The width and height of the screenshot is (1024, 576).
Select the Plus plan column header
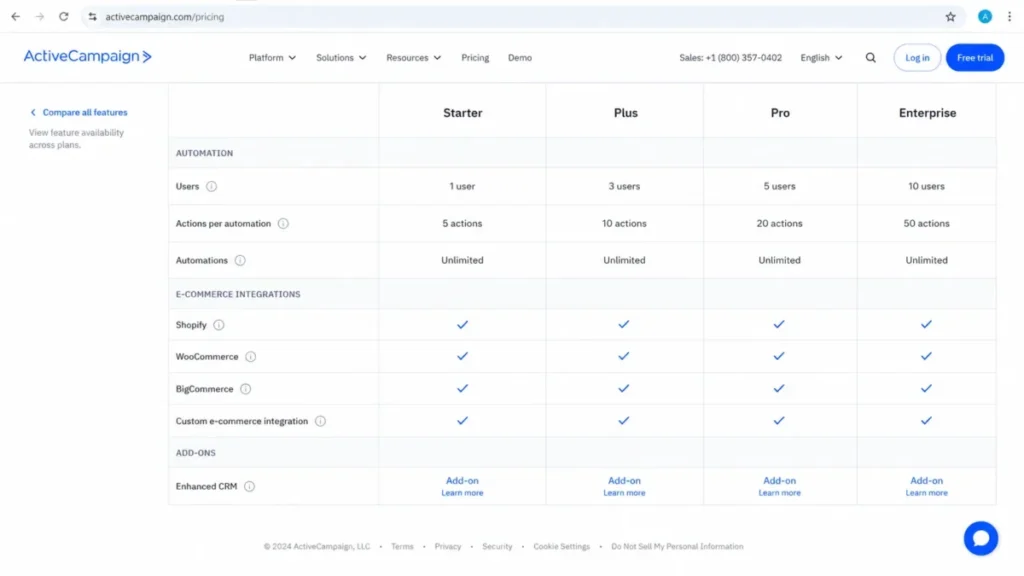625,113
